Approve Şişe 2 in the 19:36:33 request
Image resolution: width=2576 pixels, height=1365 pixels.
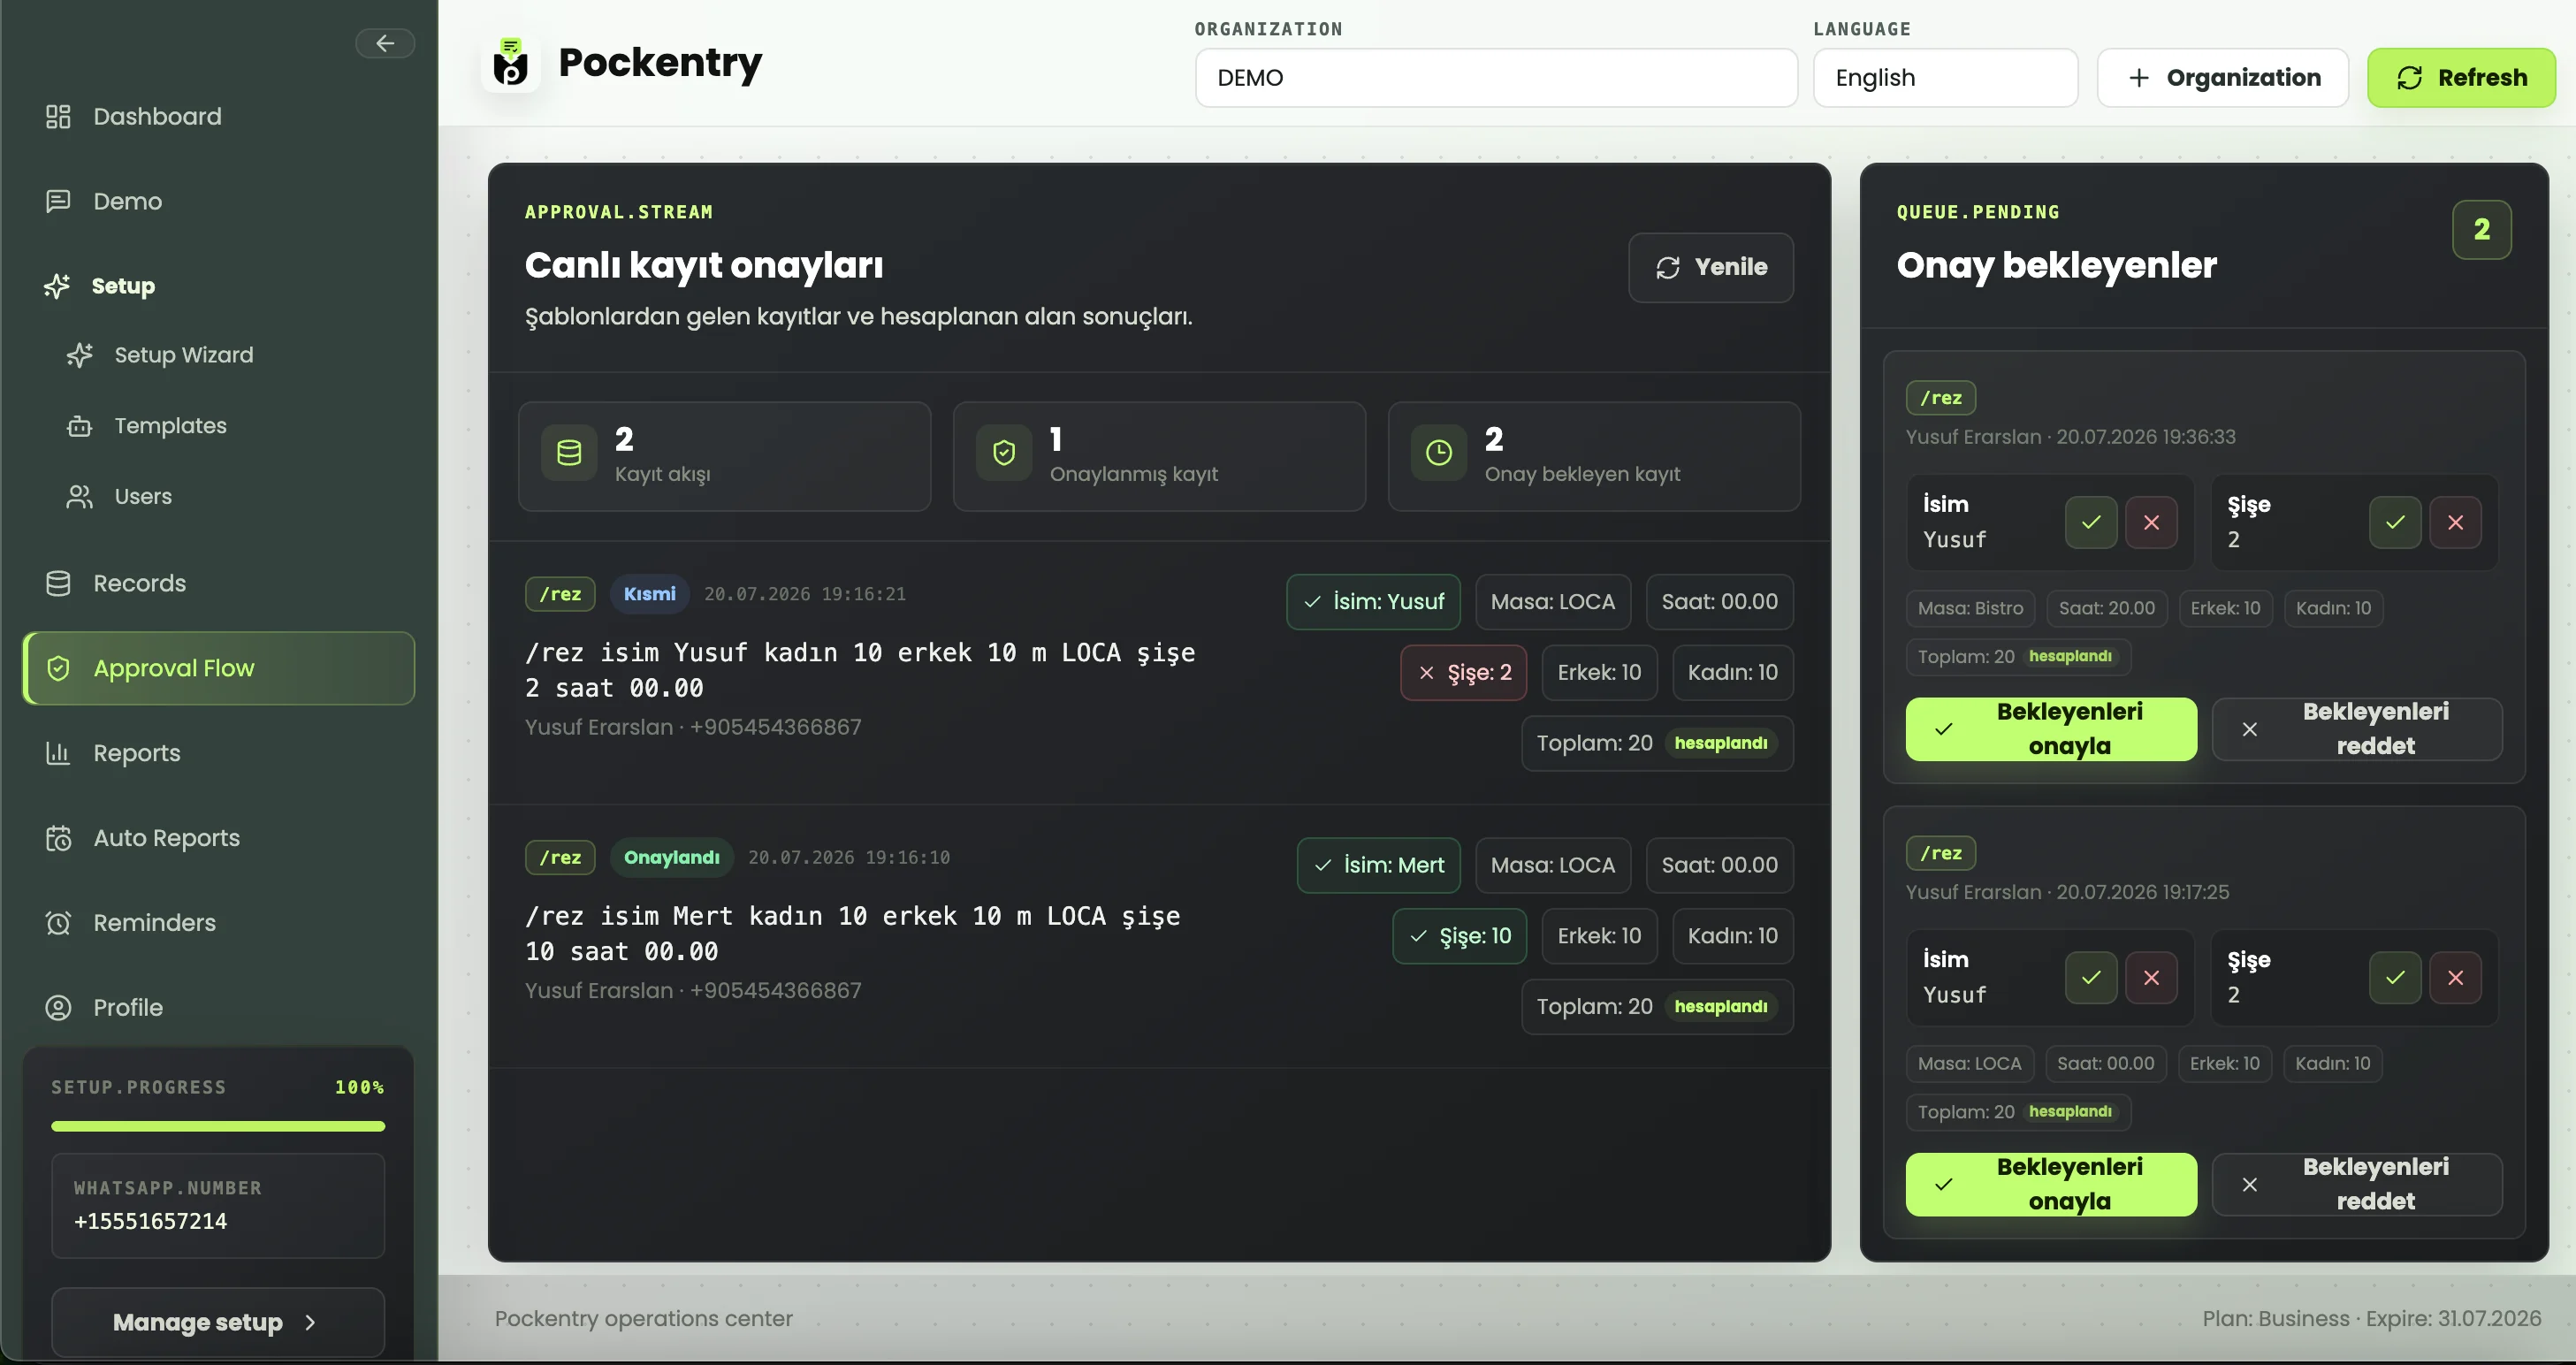pos(2395,523)
